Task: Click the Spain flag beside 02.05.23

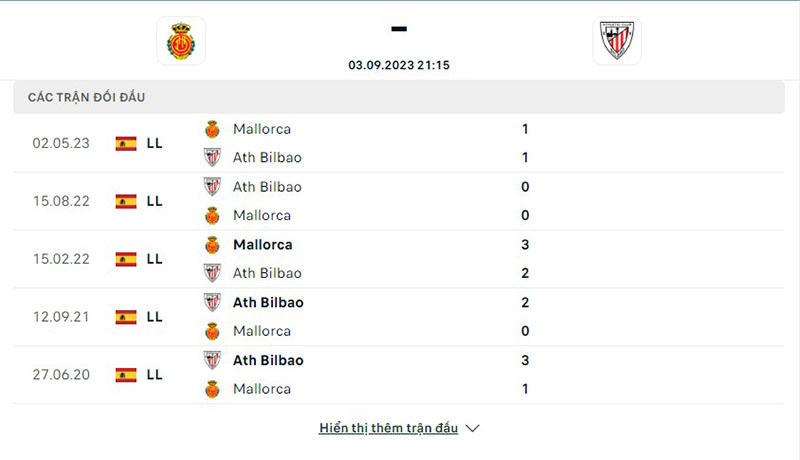Action: (x=126, y=143)
